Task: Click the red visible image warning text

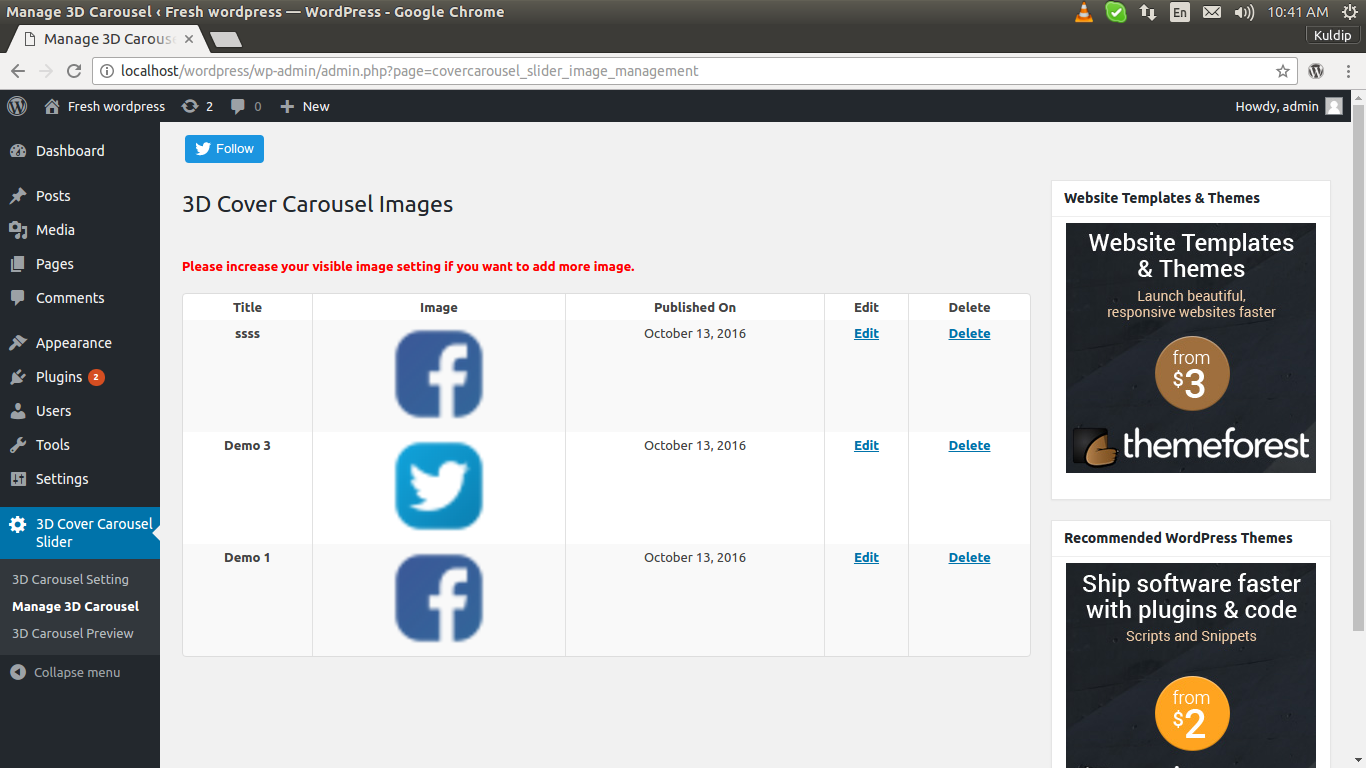Action: click(x=408, y=267)
